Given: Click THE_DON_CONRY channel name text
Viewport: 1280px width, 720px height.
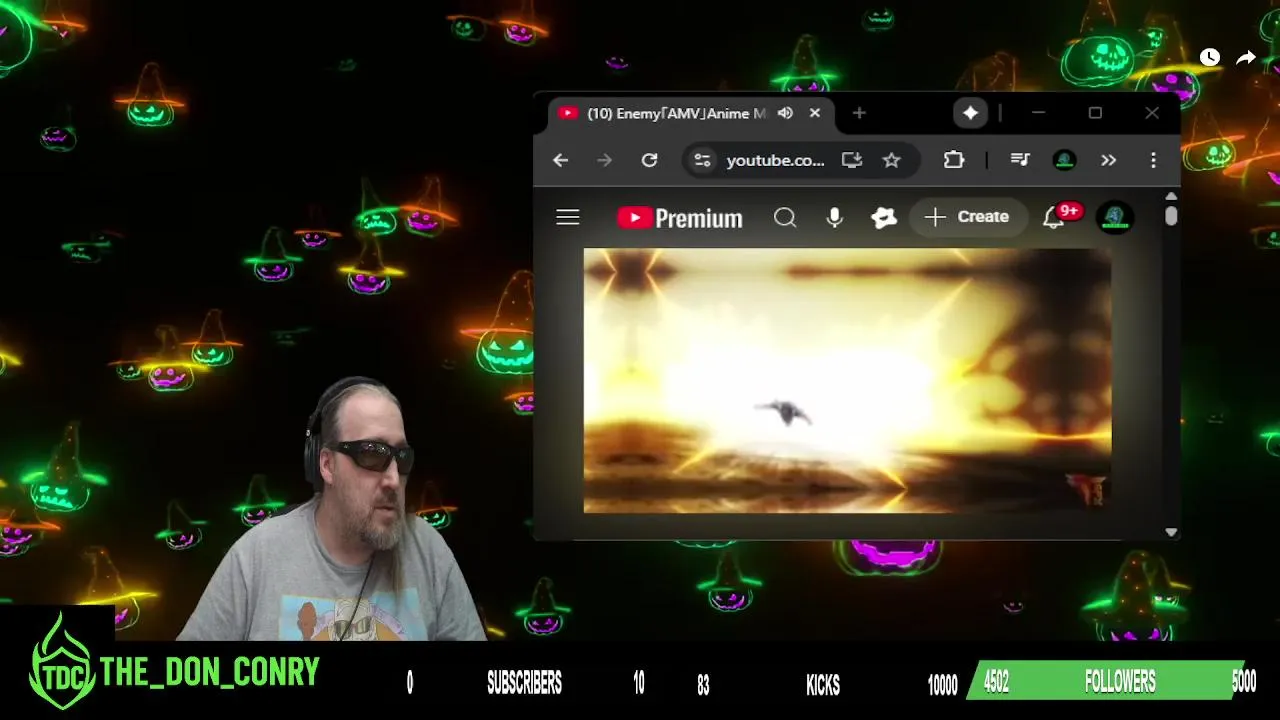Looking at the screenshot, I should [x=210, y=673].
